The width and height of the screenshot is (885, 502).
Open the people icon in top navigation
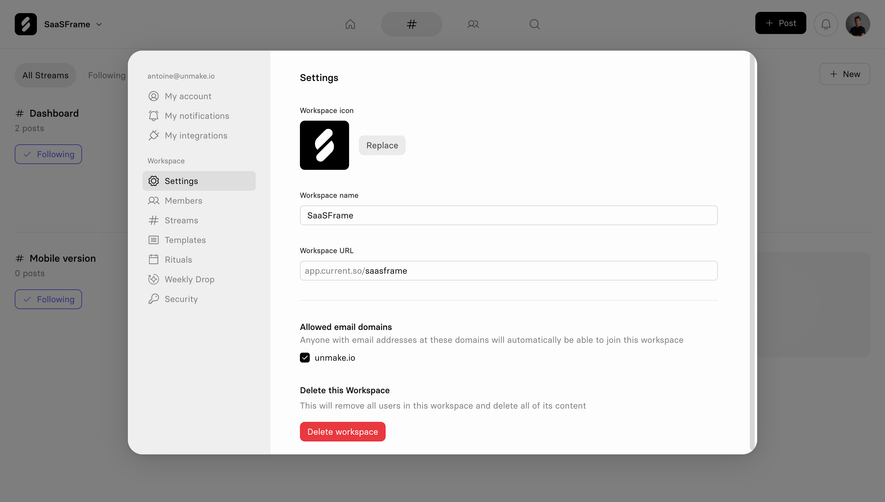click(473, 24)
